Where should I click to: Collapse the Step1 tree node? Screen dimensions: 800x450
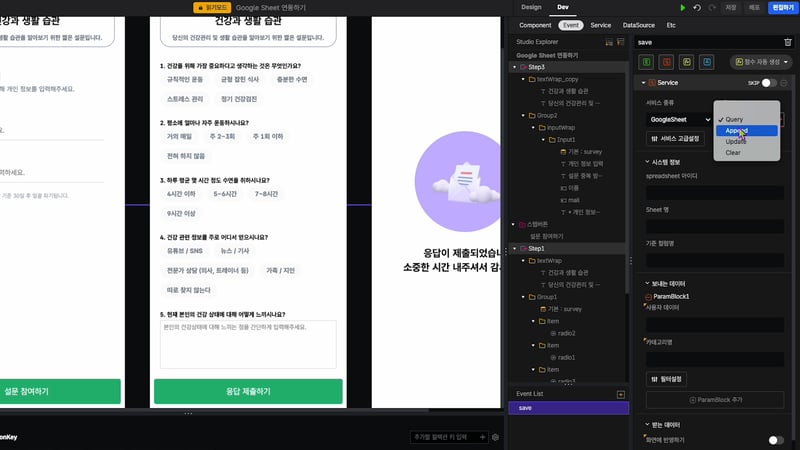pos(514,248)
